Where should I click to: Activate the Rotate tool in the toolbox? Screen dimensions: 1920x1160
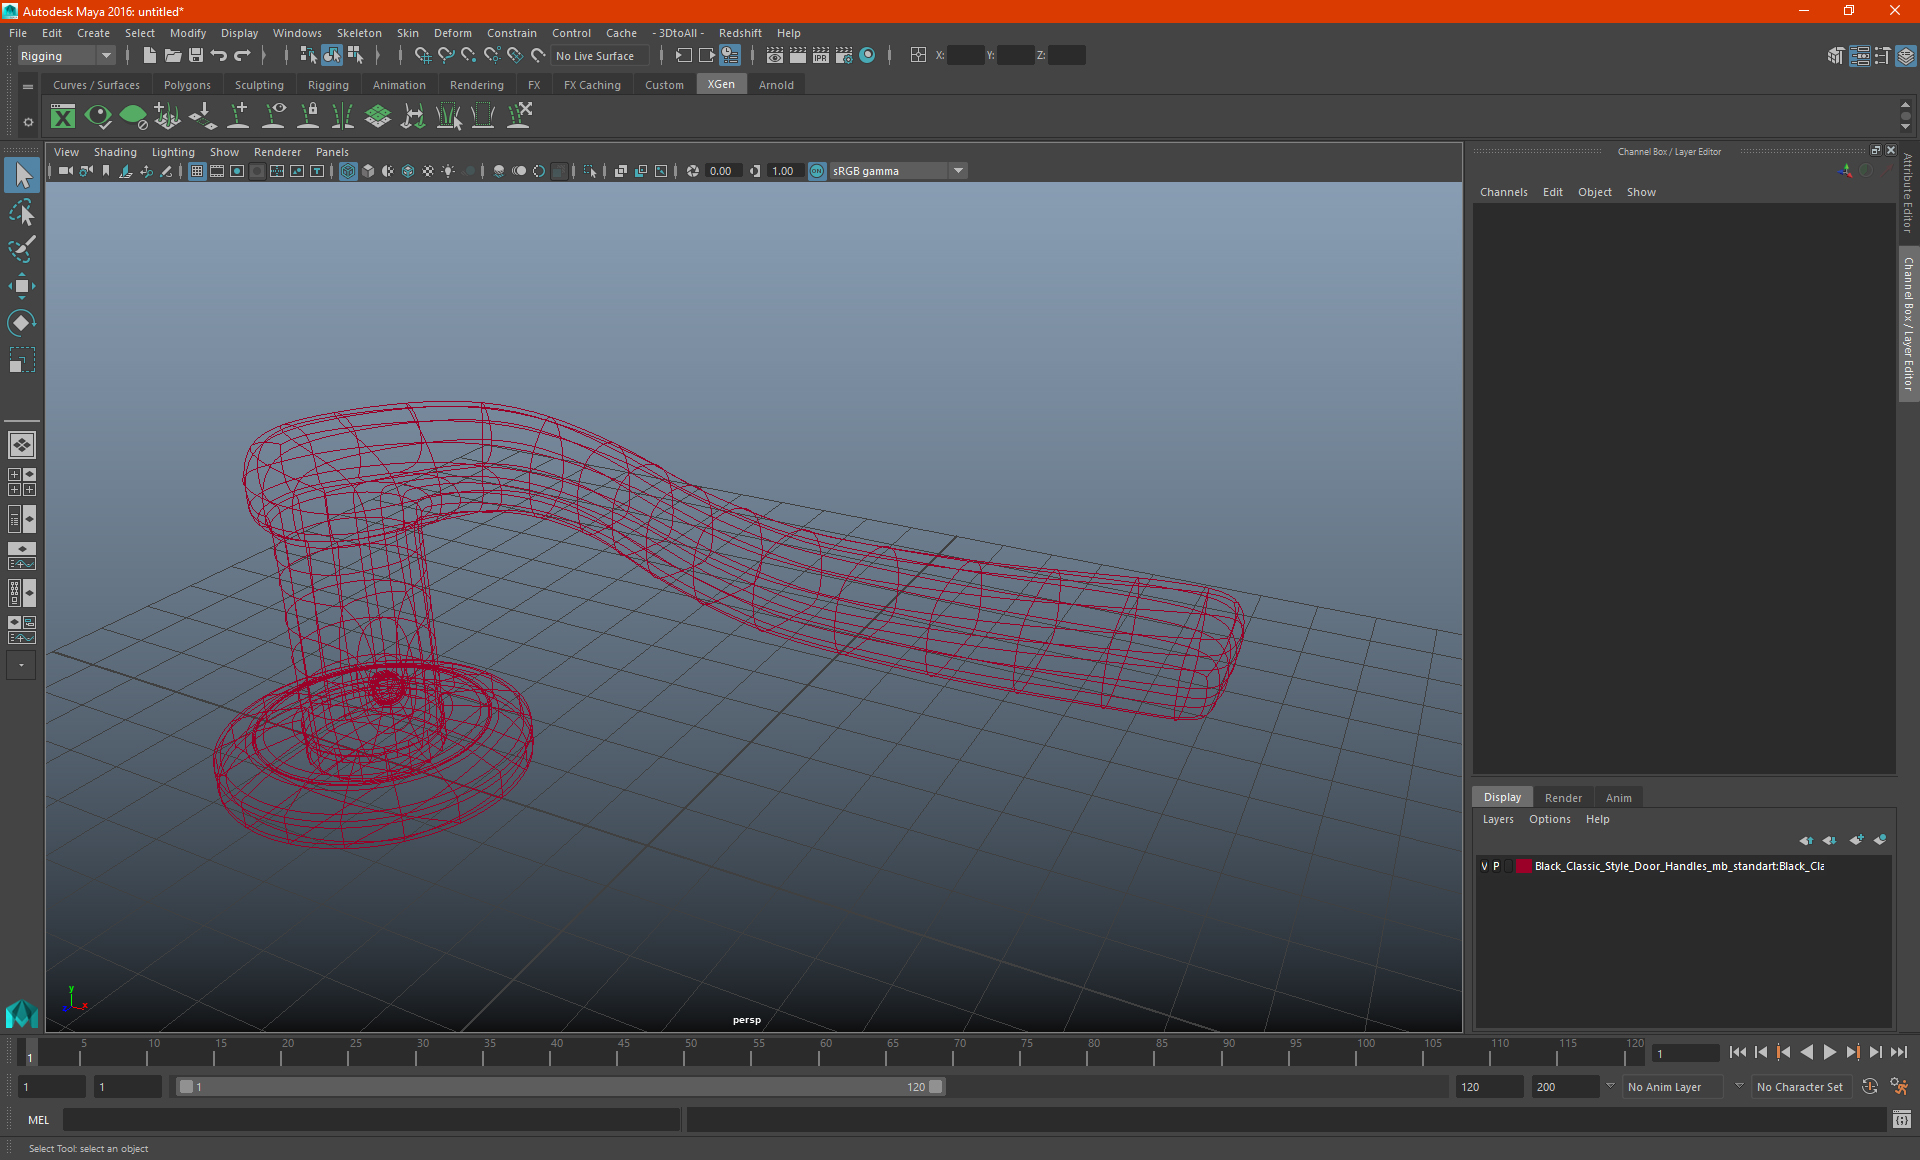pyautogui.click(x=21, y=322)
